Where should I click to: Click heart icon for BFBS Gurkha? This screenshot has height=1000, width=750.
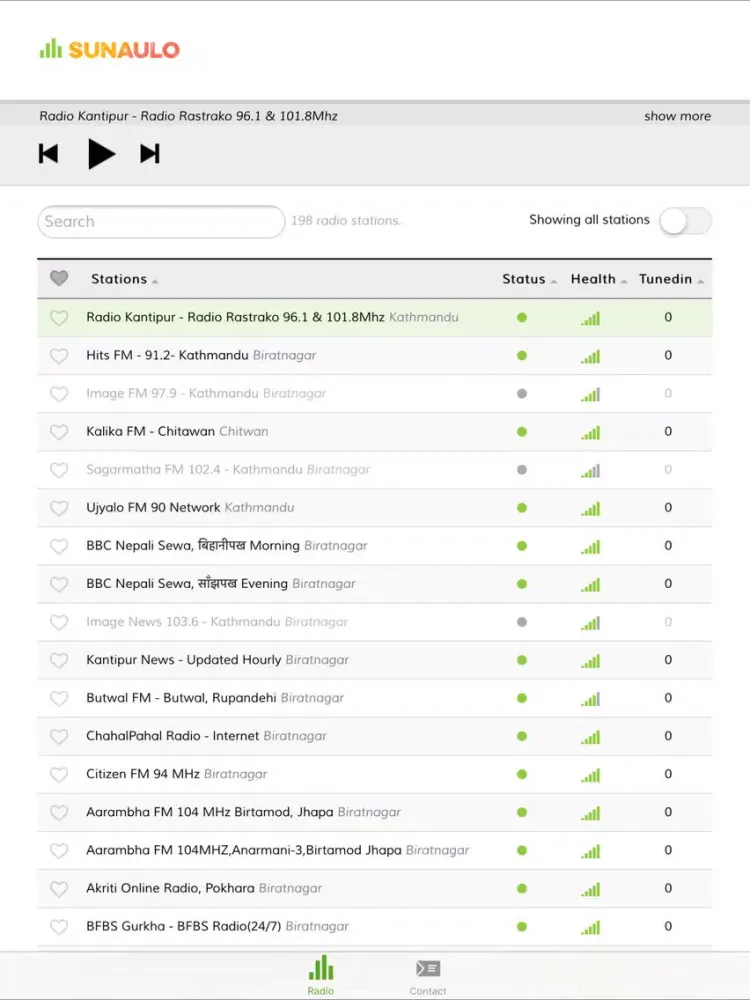[x=59, y=927]
